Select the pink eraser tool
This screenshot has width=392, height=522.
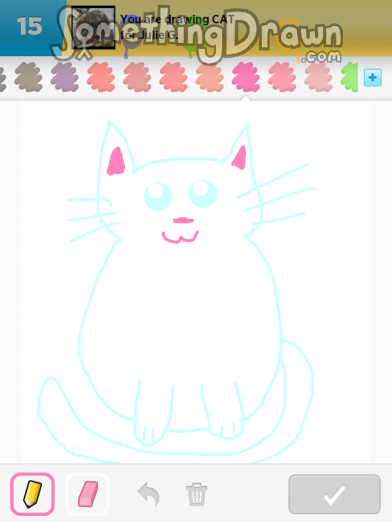(88, 494)
